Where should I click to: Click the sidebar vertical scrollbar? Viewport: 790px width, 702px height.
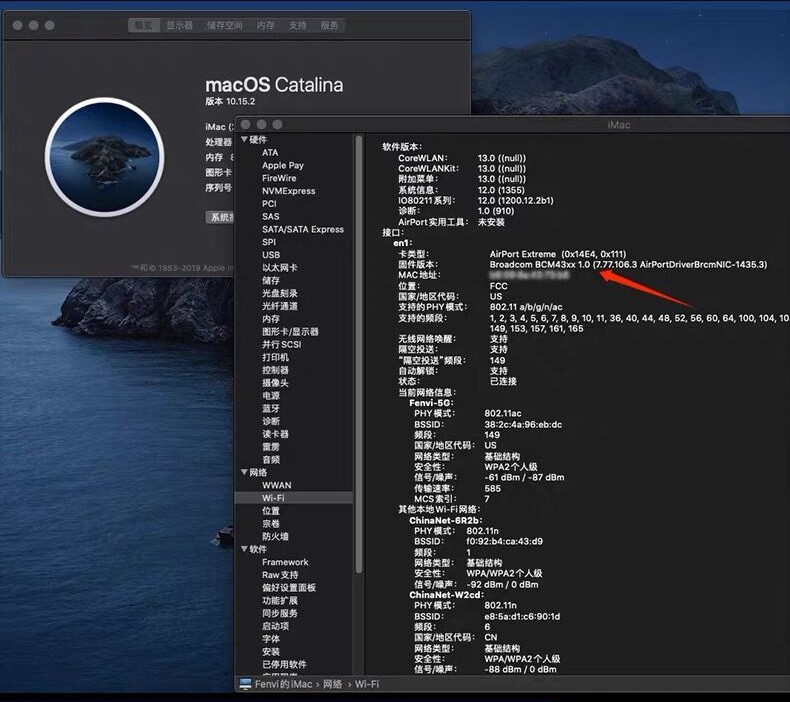(x=359, y=353)
